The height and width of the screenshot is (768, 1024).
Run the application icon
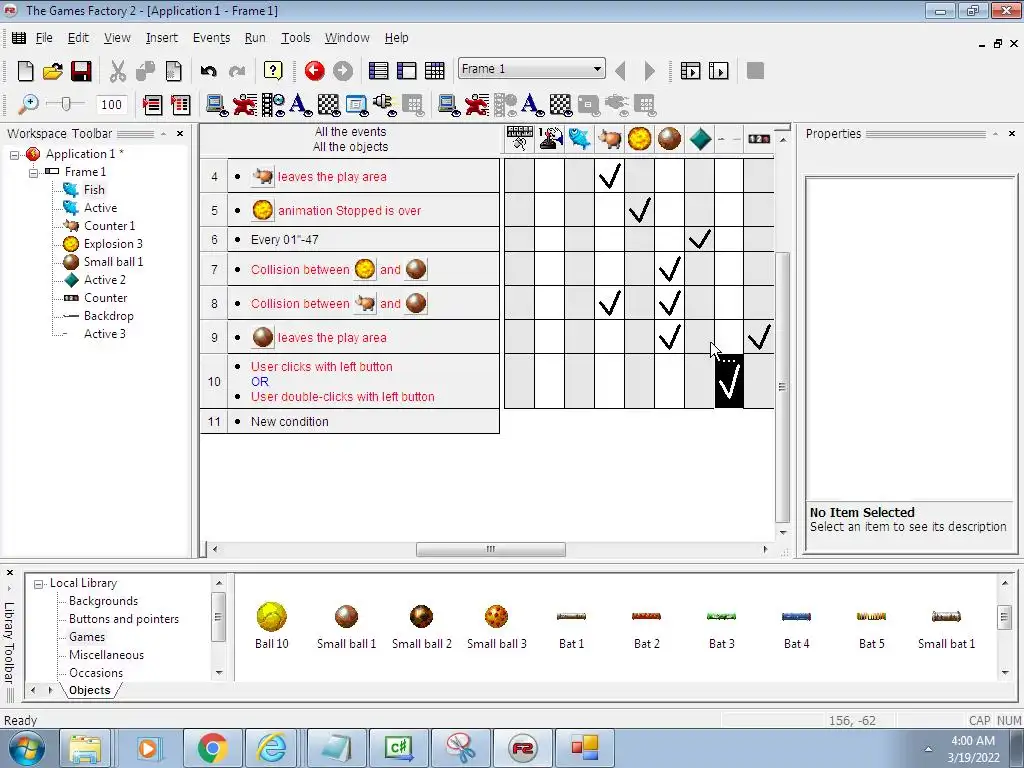[x=690, y=71]
